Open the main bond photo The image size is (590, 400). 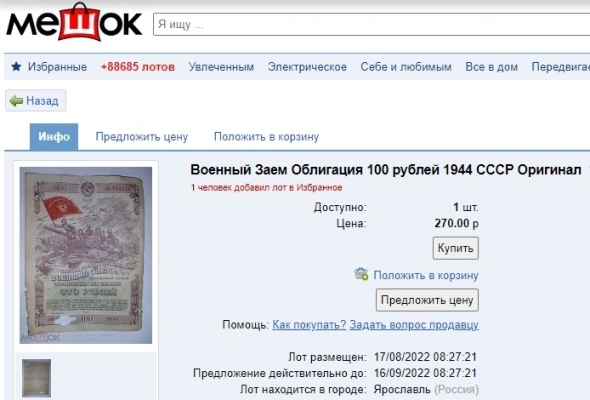[86, 255]
